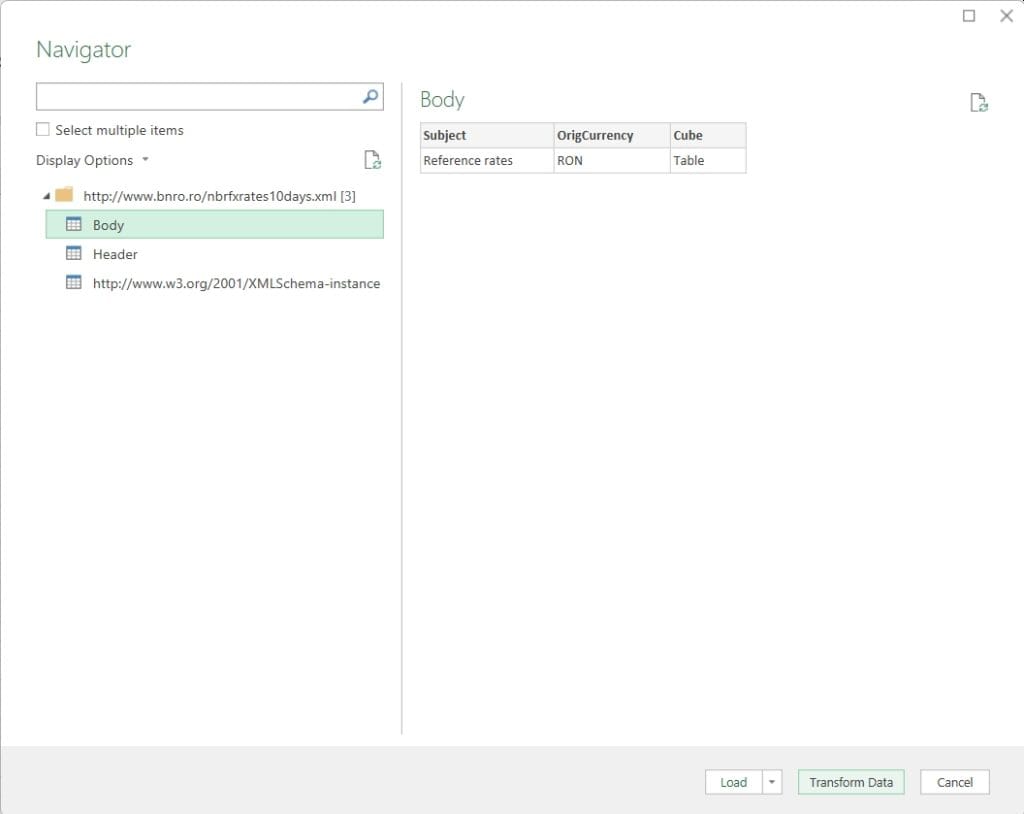Maximize the Navigator window
Image resolution: width=1024 pixels, height=814 pixels.
pos(969,16)
